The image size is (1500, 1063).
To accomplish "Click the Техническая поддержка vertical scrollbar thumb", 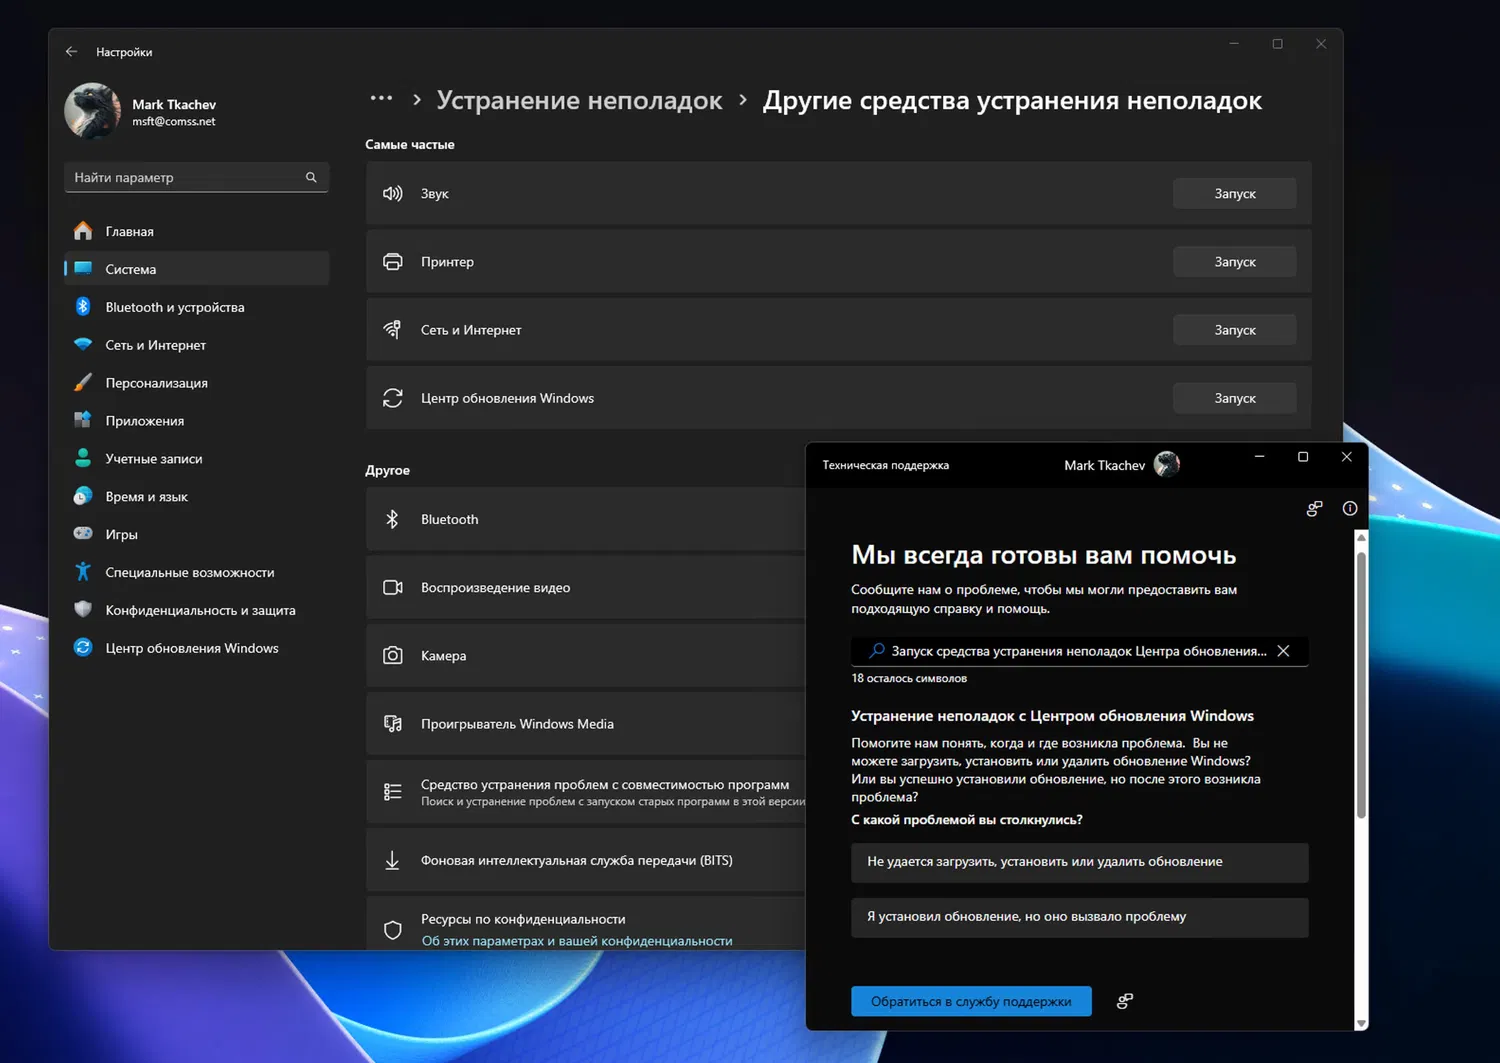I will [x=1361, y=685].
